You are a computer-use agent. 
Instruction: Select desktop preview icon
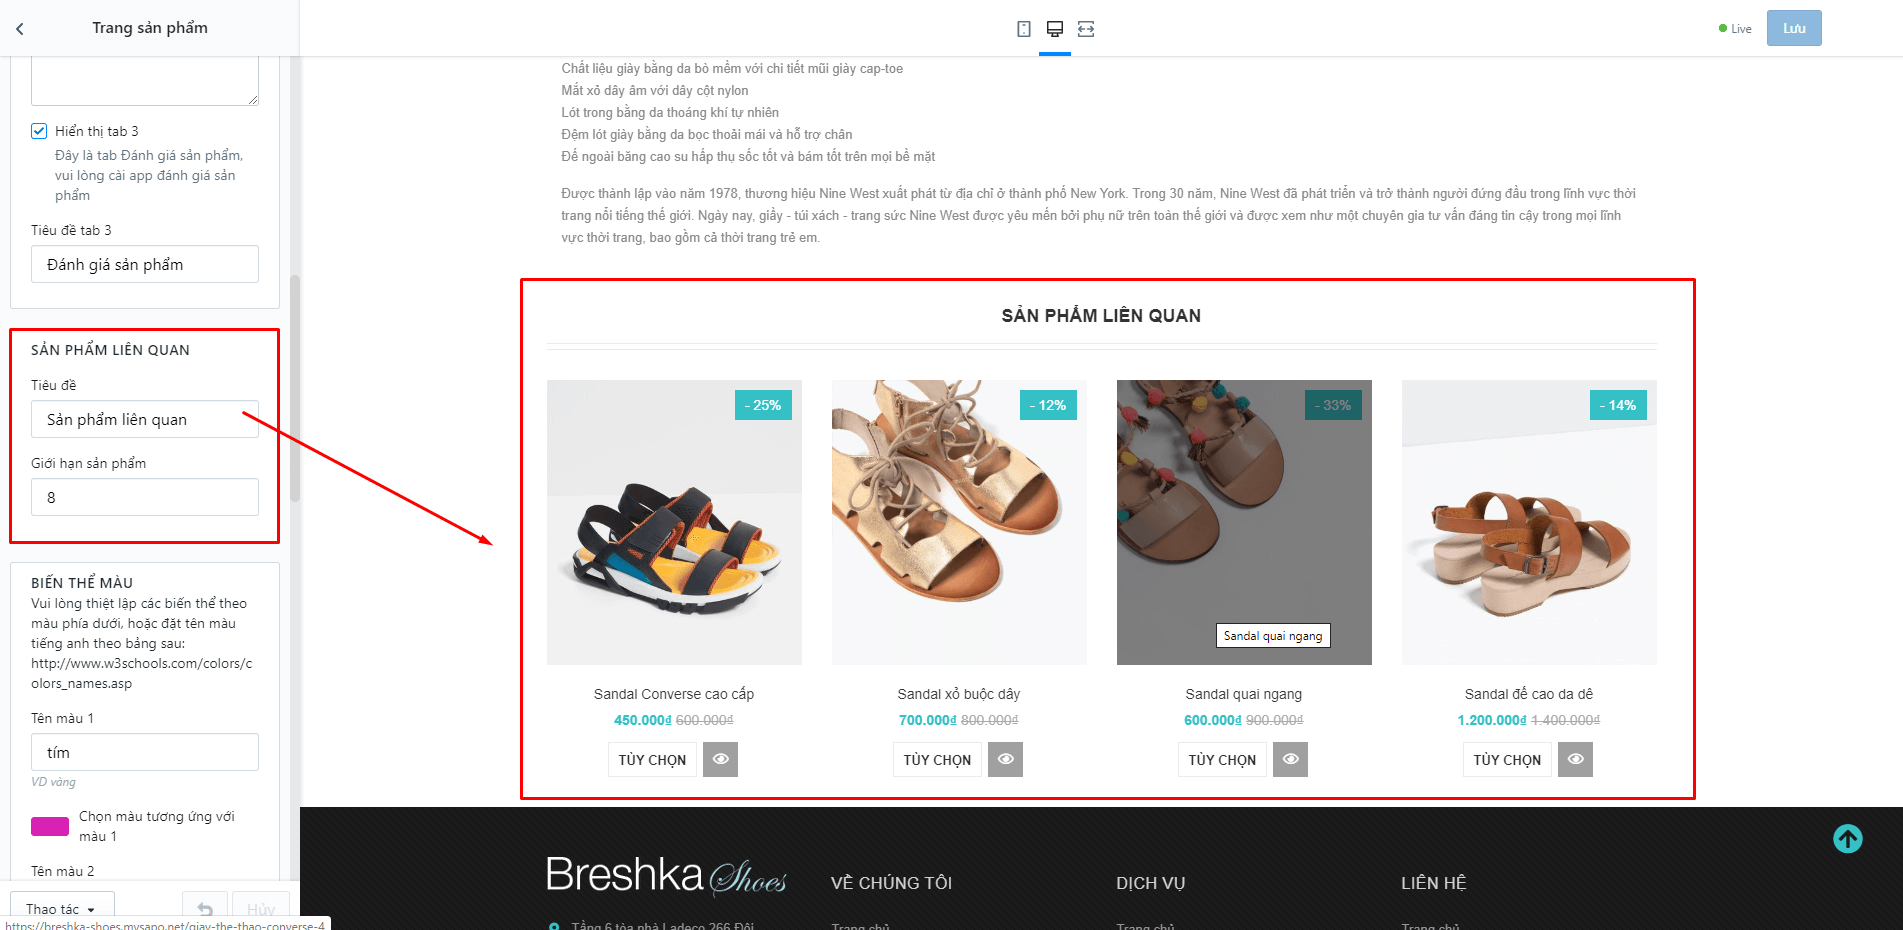[x=1055, y=29]
